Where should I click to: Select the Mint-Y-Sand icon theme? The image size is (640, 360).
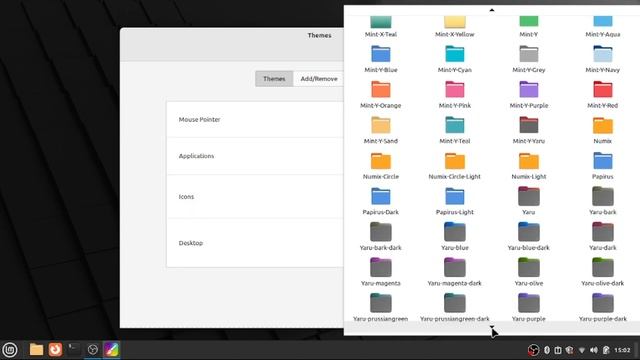click(380, 130)
